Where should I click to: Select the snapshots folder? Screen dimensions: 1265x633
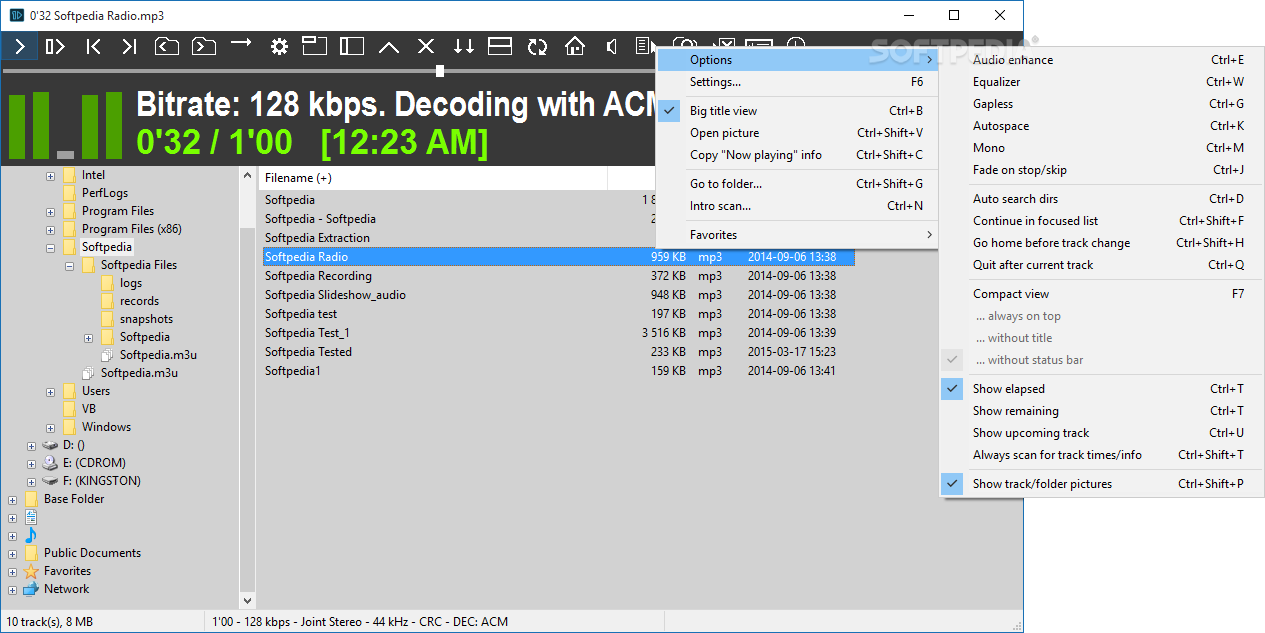pos(146,319)
